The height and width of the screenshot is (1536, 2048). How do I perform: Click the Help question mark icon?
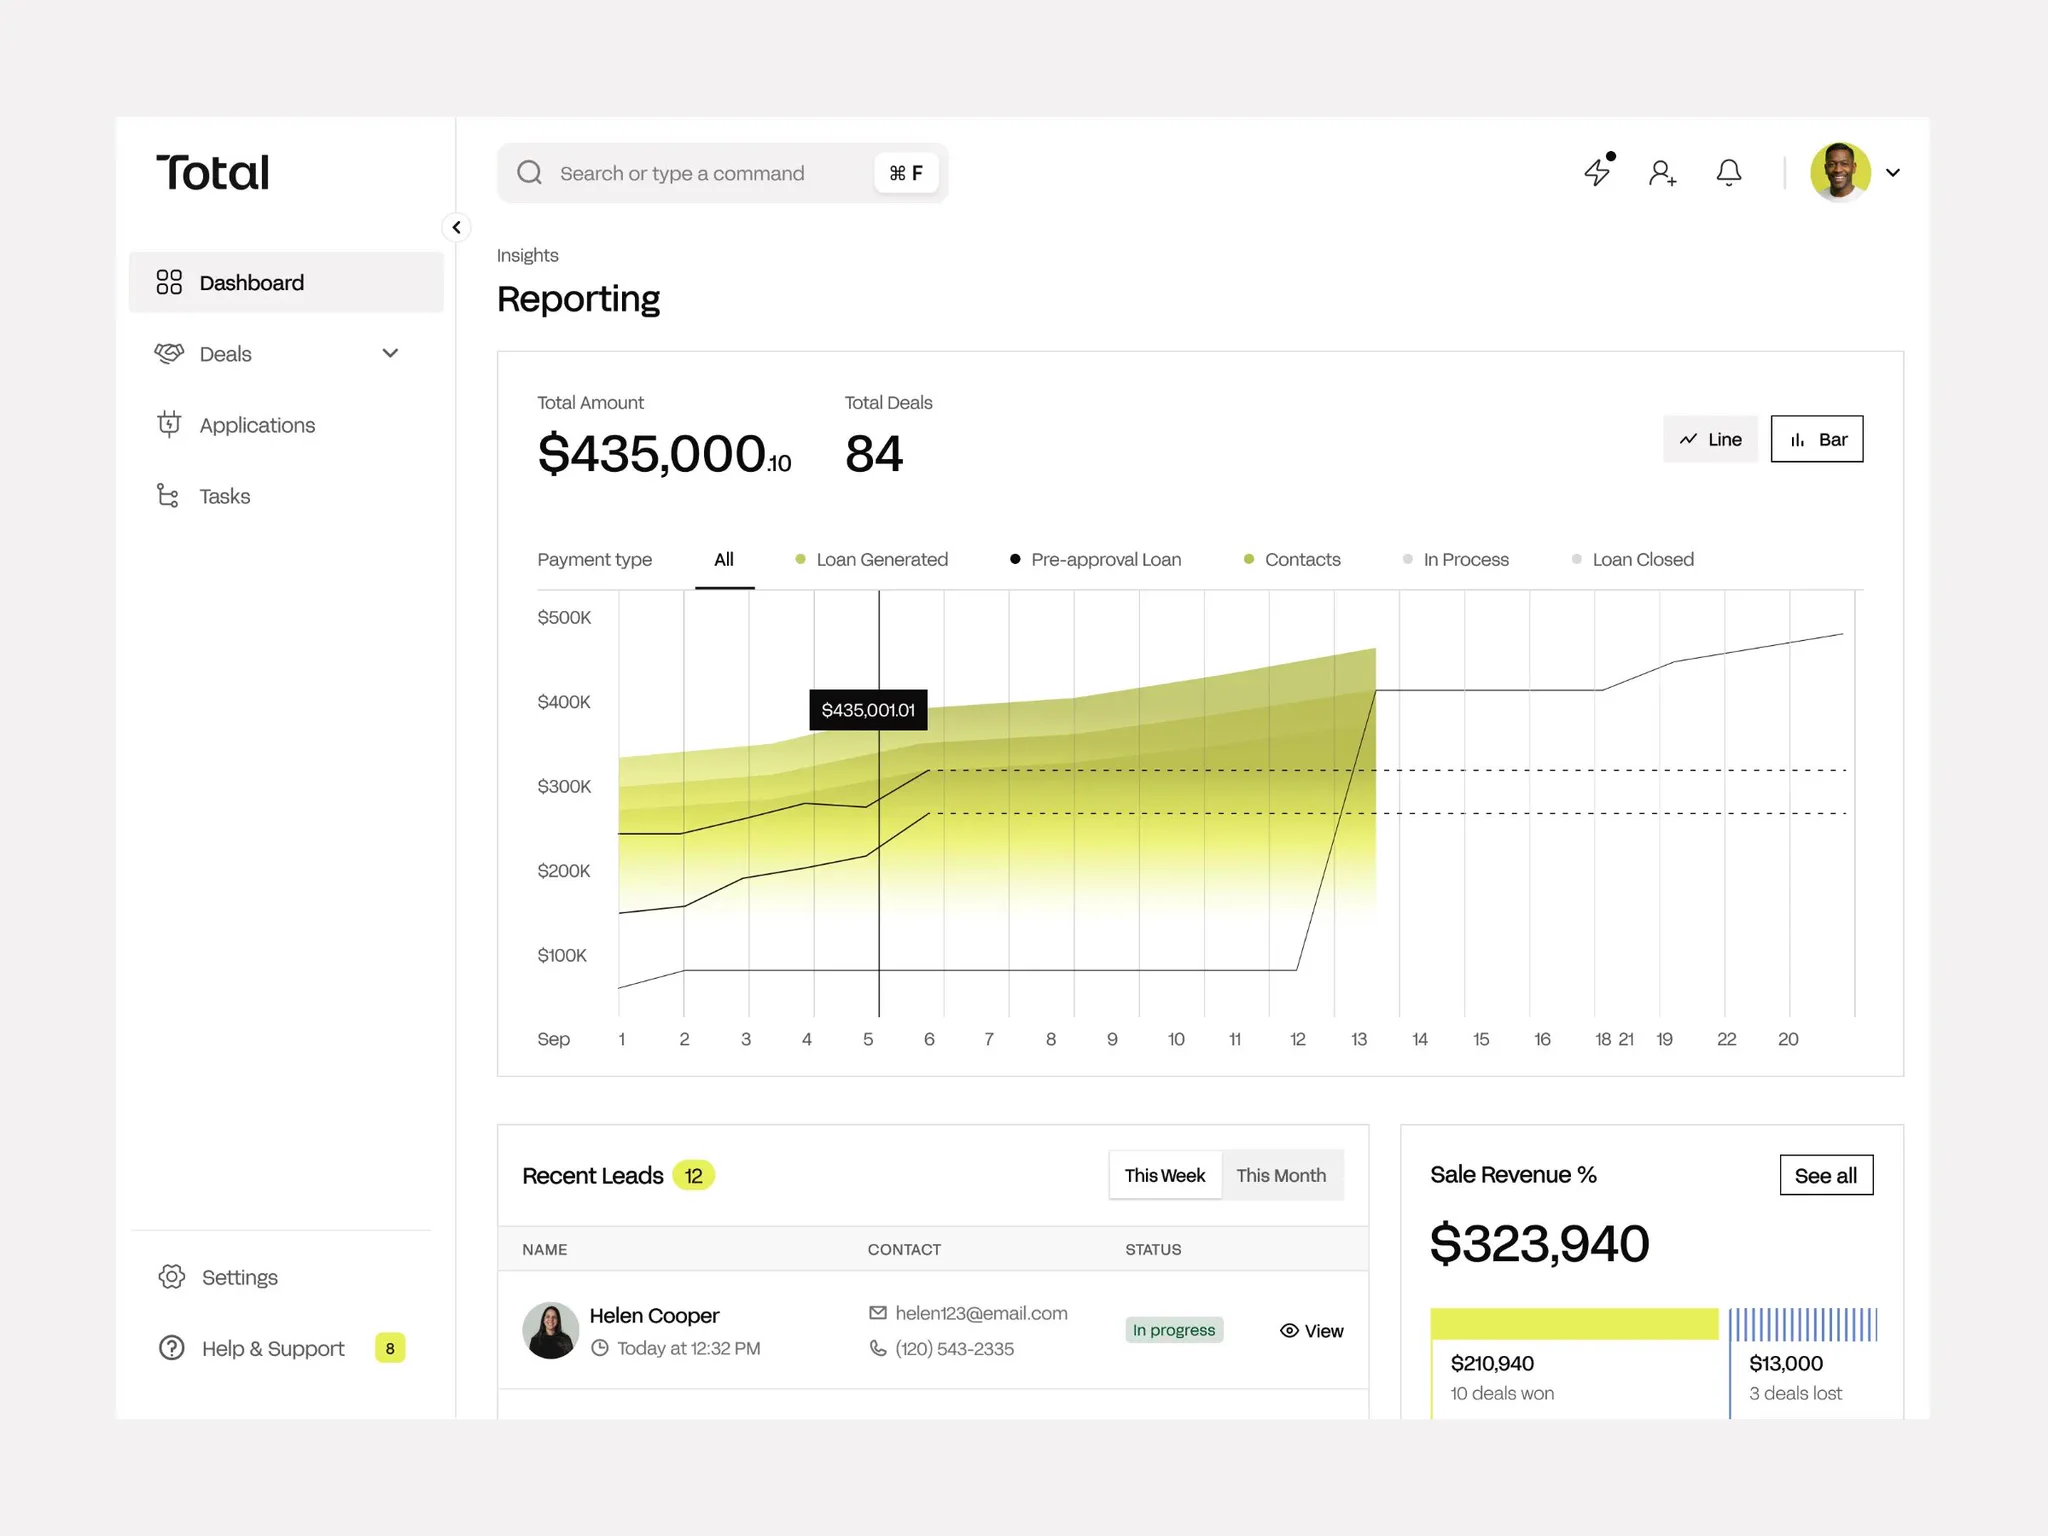(172, 1348)
